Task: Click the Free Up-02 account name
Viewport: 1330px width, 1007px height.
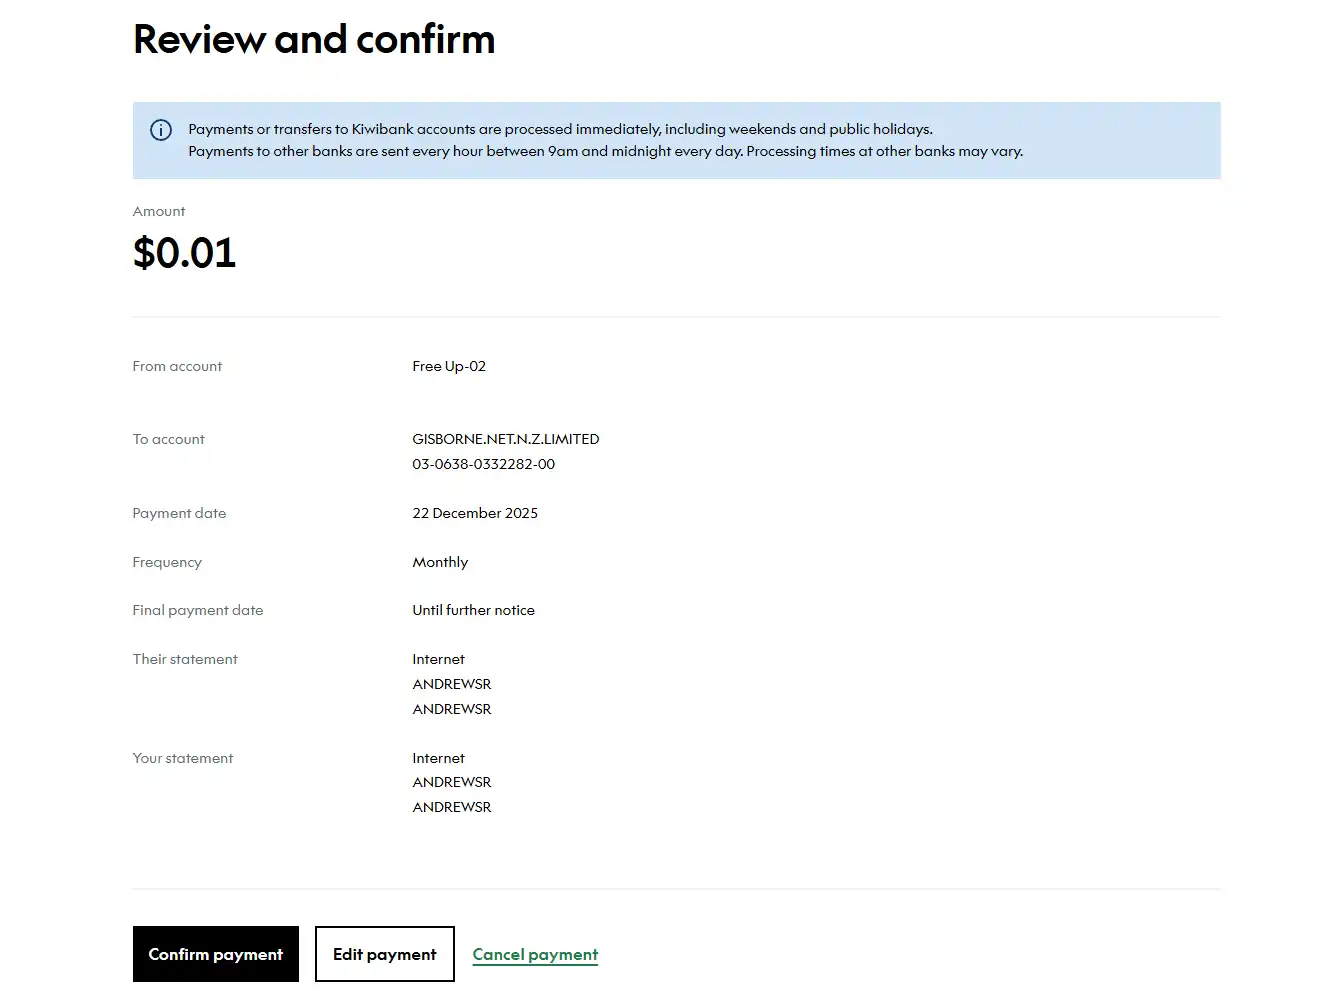Action: pos(449,366)
